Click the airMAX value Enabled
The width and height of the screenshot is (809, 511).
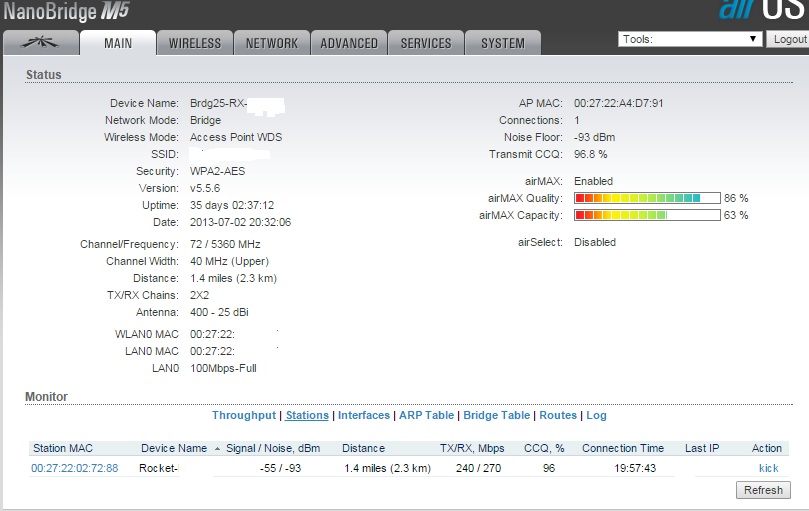pos(593,181)
